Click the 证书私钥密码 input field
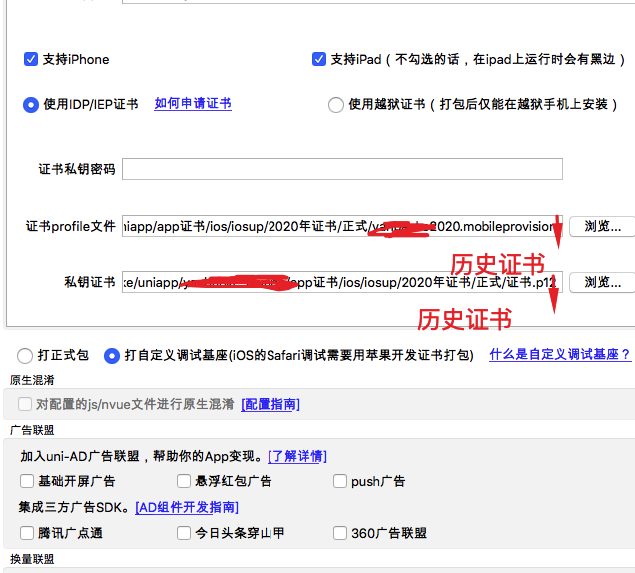The image size is (635, 573). click(342, 169)
